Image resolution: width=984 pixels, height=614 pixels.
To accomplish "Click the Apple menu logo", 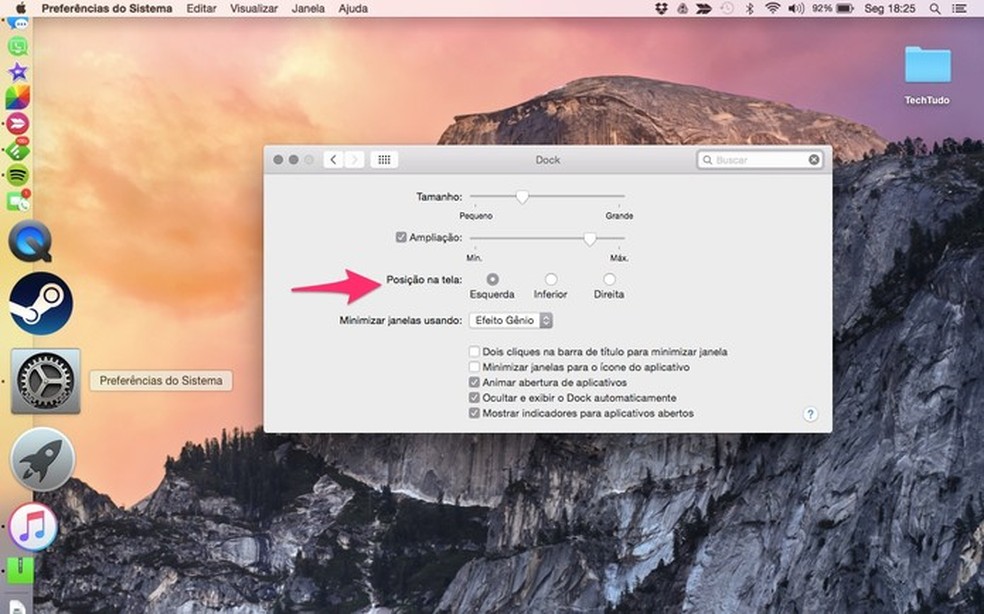I will [x=21, y=8].
